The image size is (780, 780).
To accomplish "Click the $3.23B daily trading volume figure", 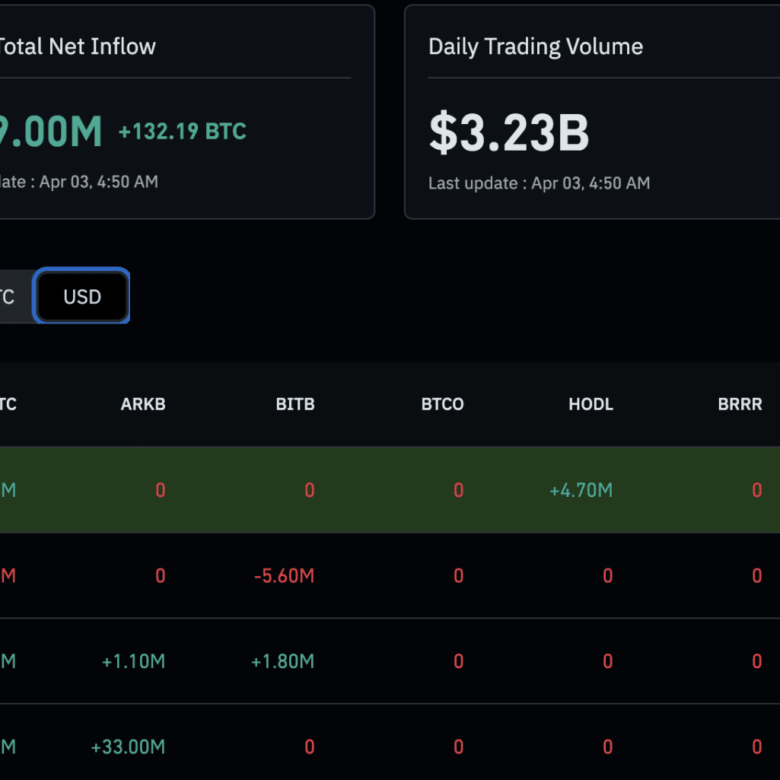I will (509, 133).
